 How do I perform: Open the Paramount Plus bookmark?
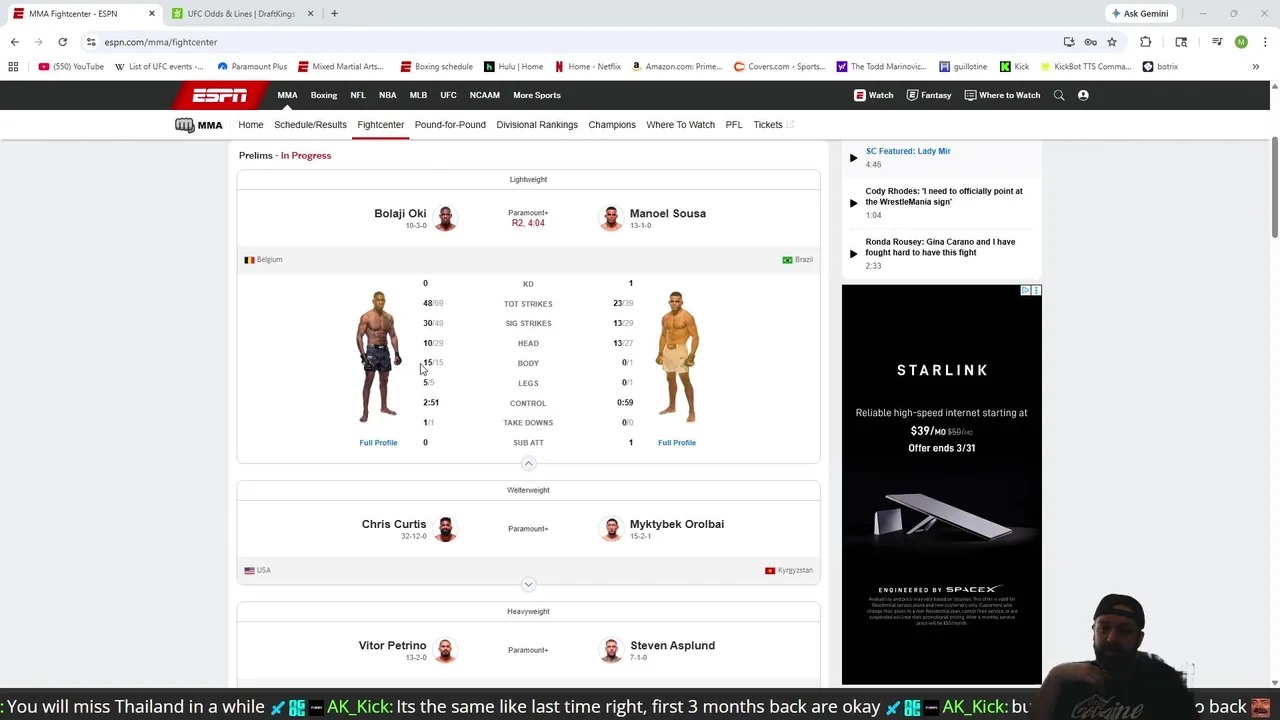coord(252,67)
